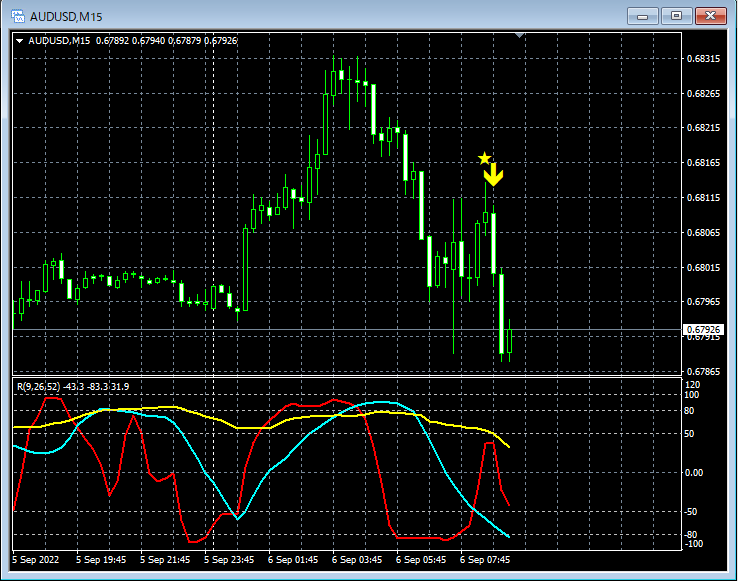
Task: Click the 5 Sep 23:45 time label
Action: 229,560
